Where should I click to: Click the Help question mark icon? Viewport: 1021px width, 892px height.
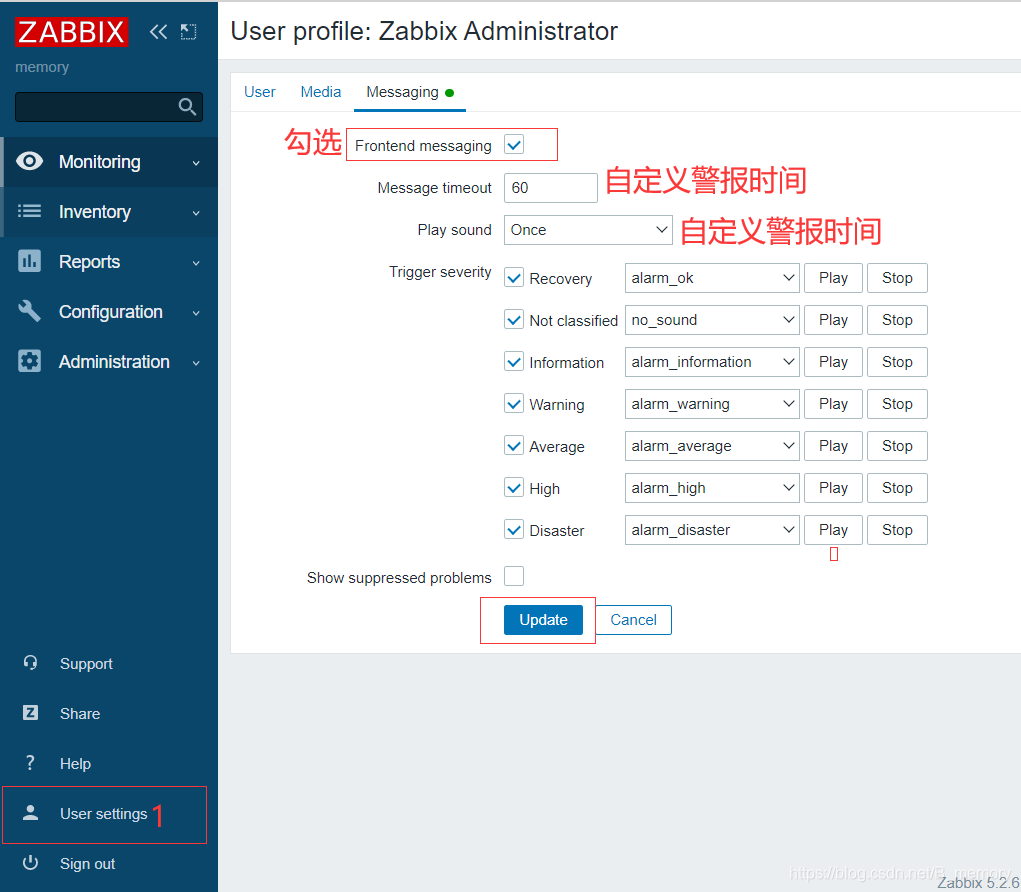click(x=30, y=763)
